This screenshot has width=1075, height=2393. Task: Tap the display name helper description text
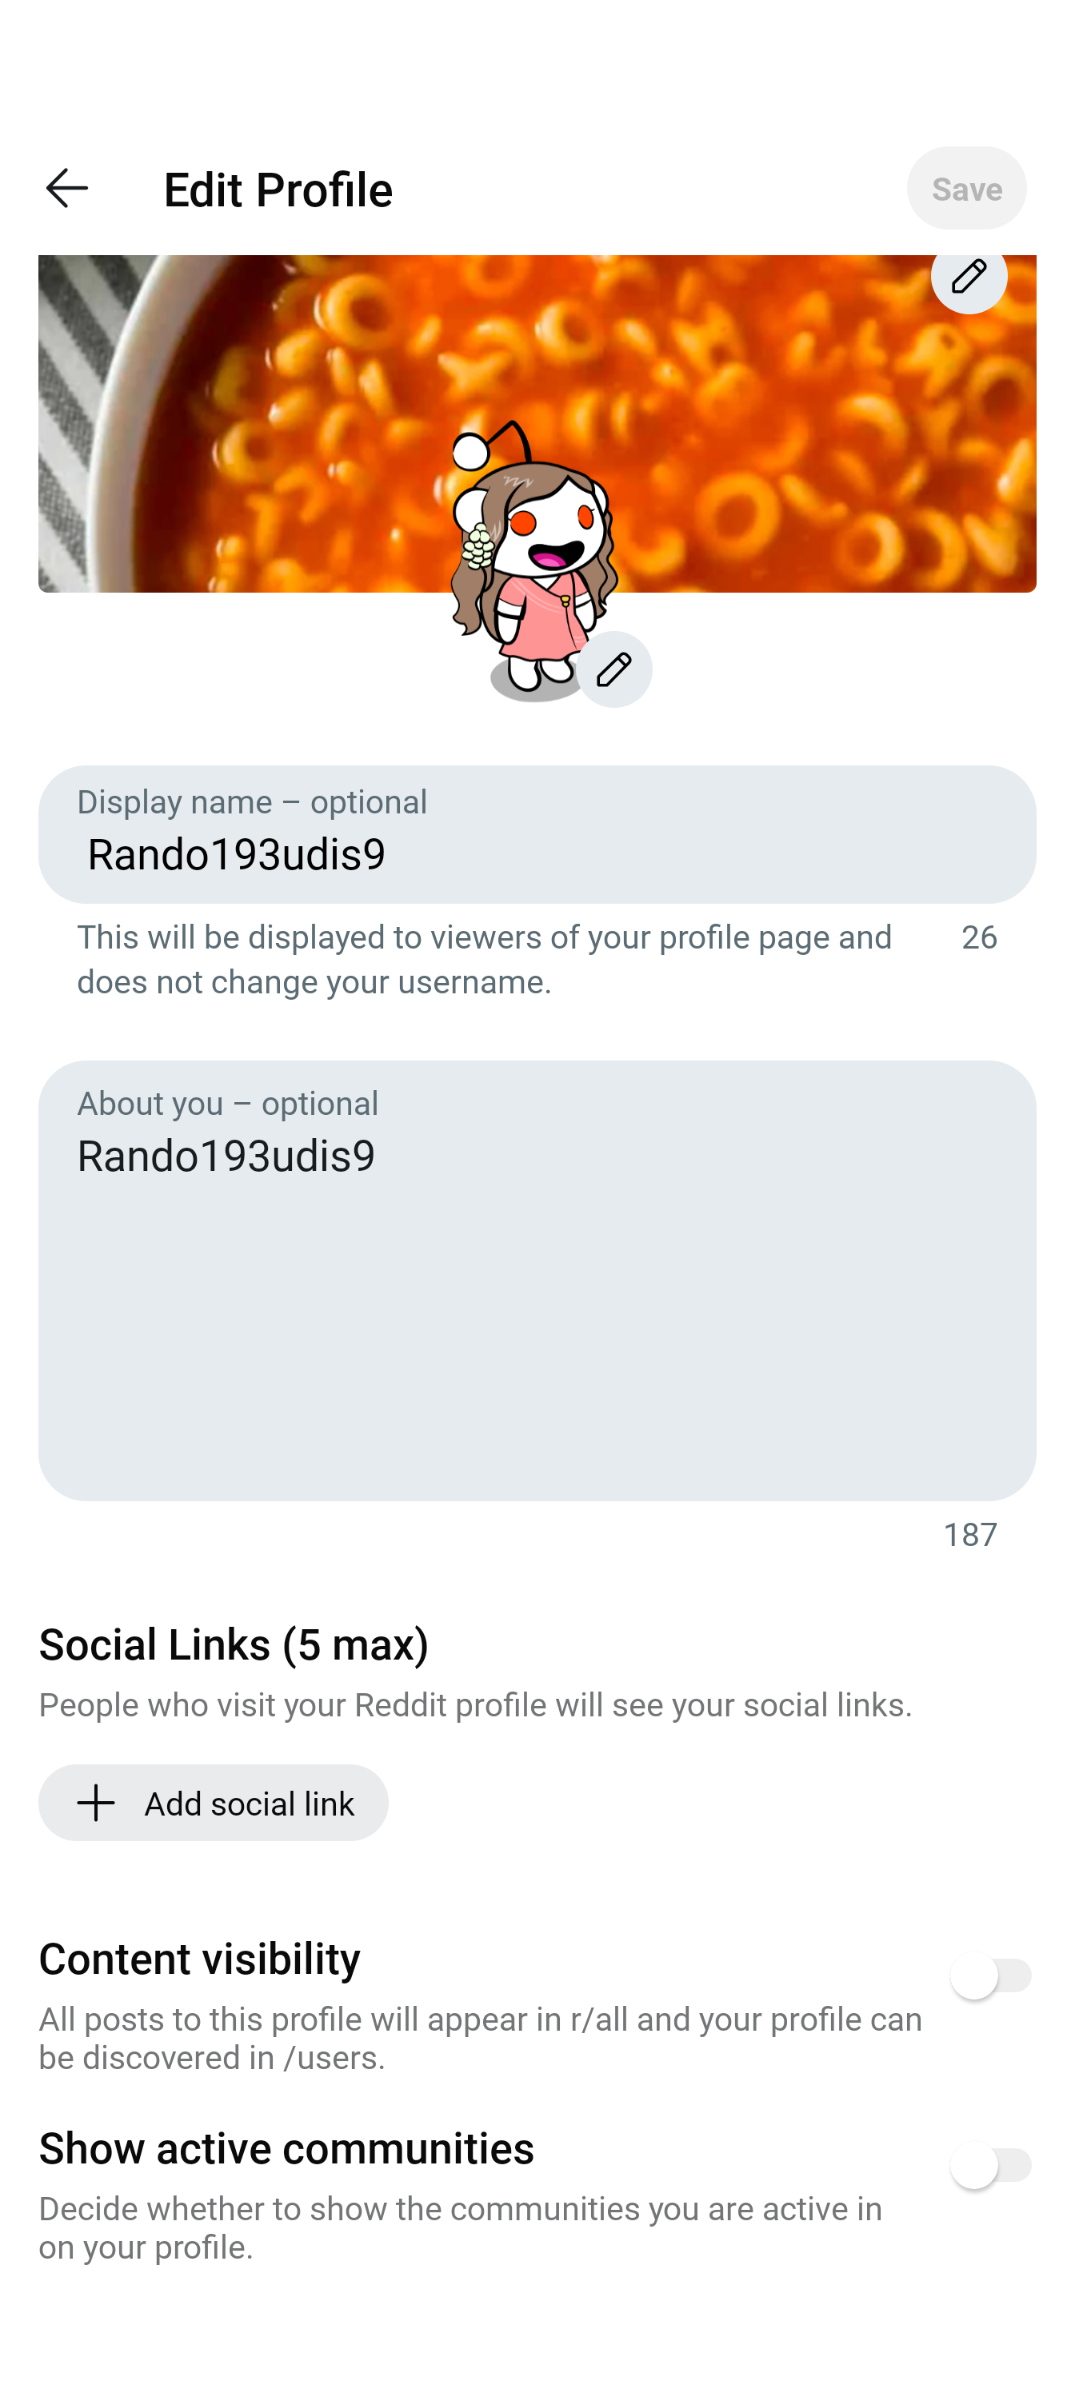[x=484, y=959]
